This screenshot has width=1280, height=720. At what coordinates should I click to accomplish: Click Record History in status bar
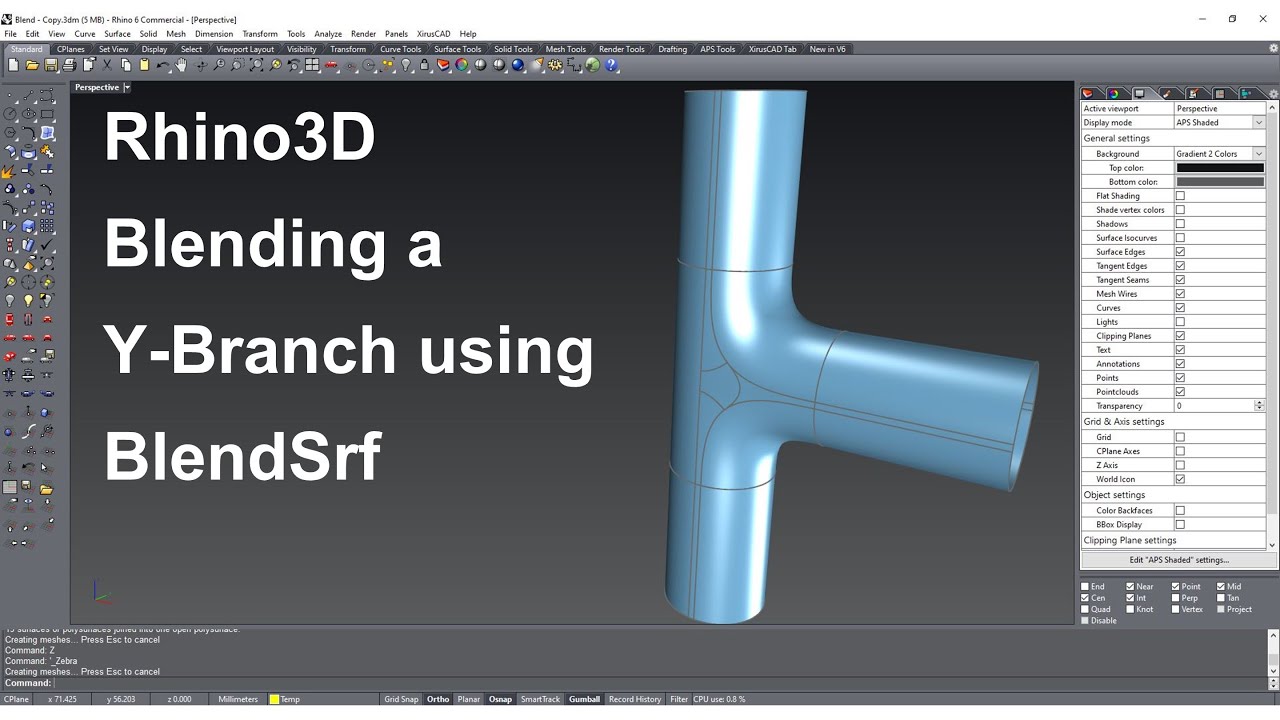coord(635,699)
